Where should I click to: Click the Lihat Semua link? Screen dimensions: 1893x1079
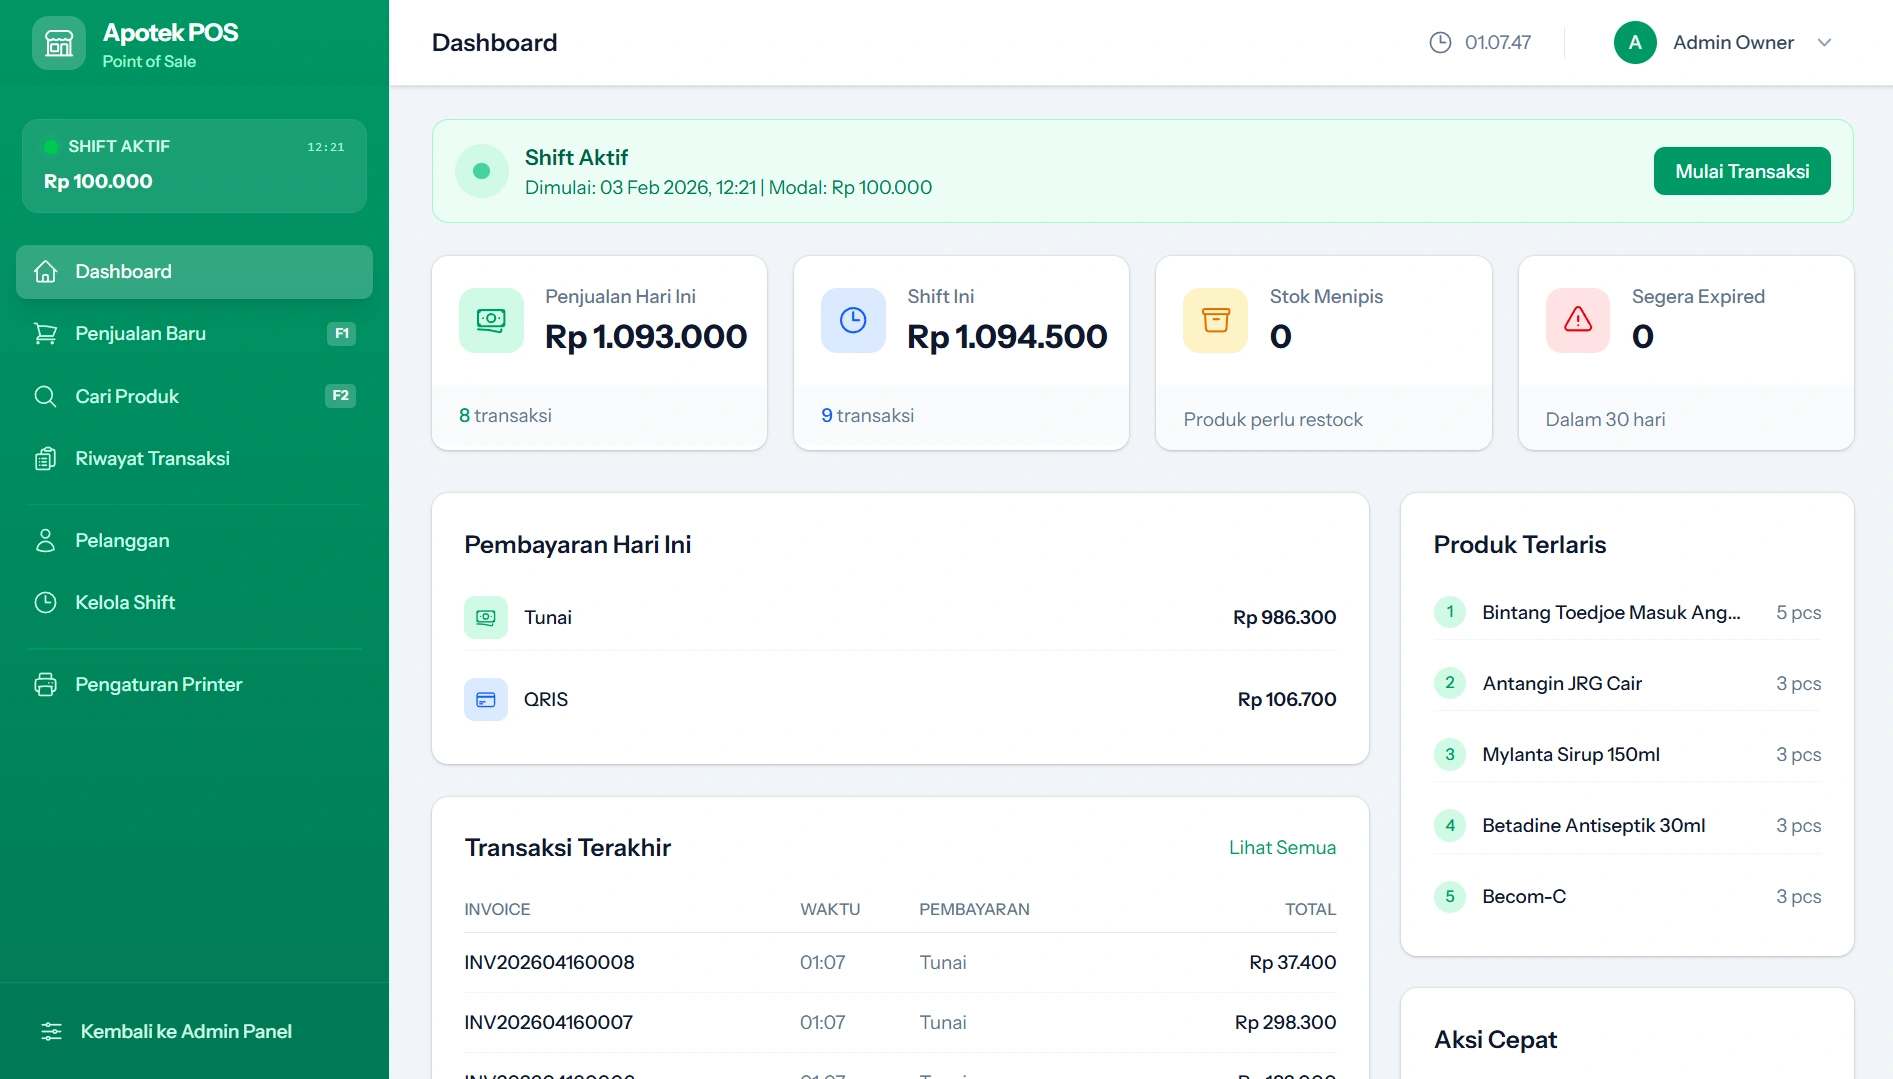[x=1282, y=847]
